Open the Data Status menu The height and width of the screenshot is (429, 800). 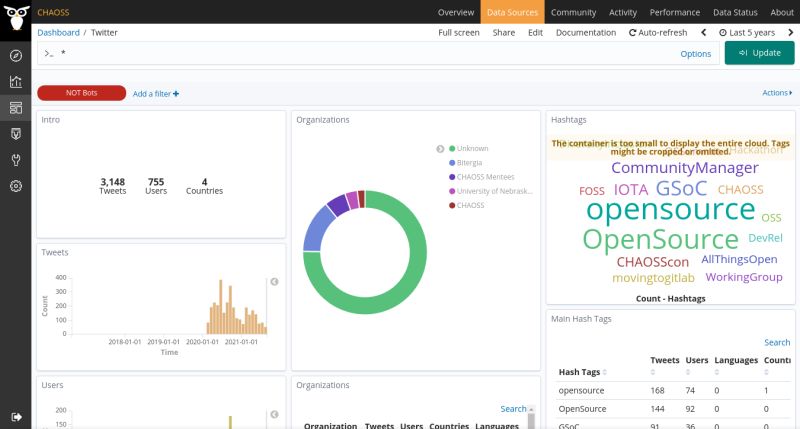pyautogui.click(x=735, y=12)
